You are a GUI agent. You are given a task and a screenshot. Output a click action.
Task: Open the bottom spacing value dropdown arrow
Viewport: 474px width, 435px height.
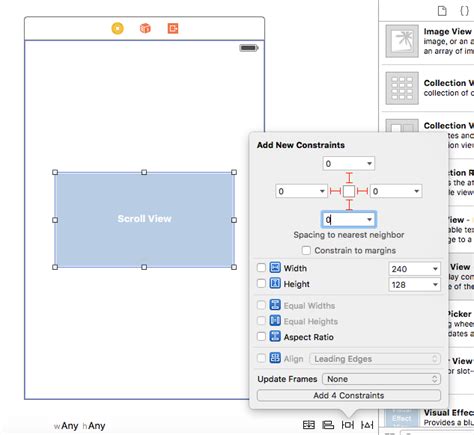[x=369, y=219]
